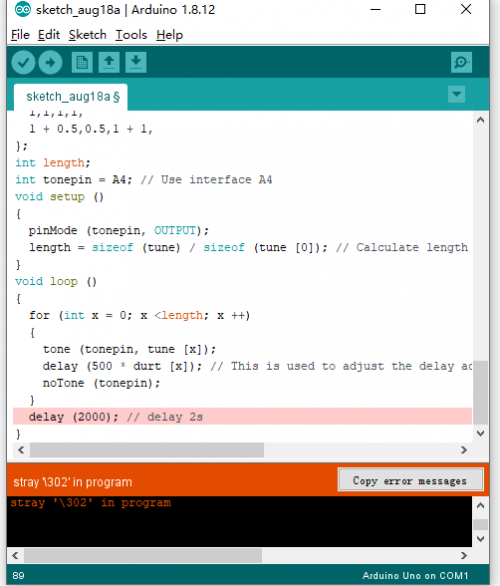The height and width of the screenshot is (586, 500).
Task: Click the 'for (int x = 0' line
Action: pos(139,315)
